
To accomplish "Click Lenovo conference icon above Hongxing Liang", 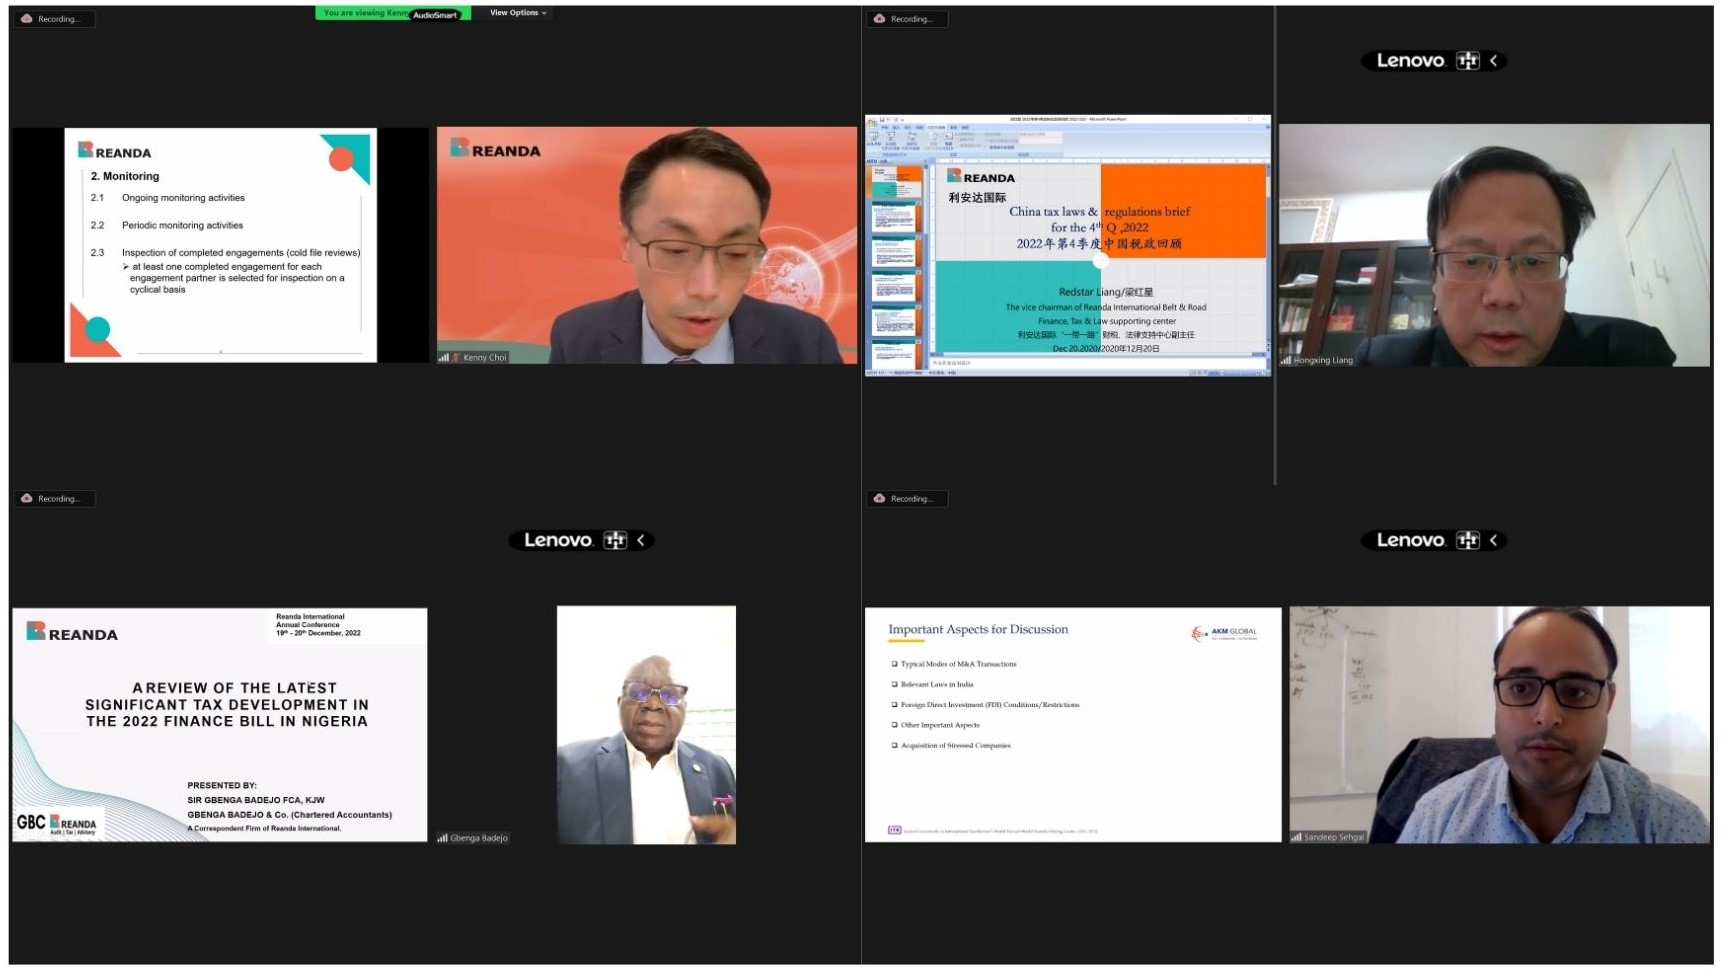I will coord(1468,61).
